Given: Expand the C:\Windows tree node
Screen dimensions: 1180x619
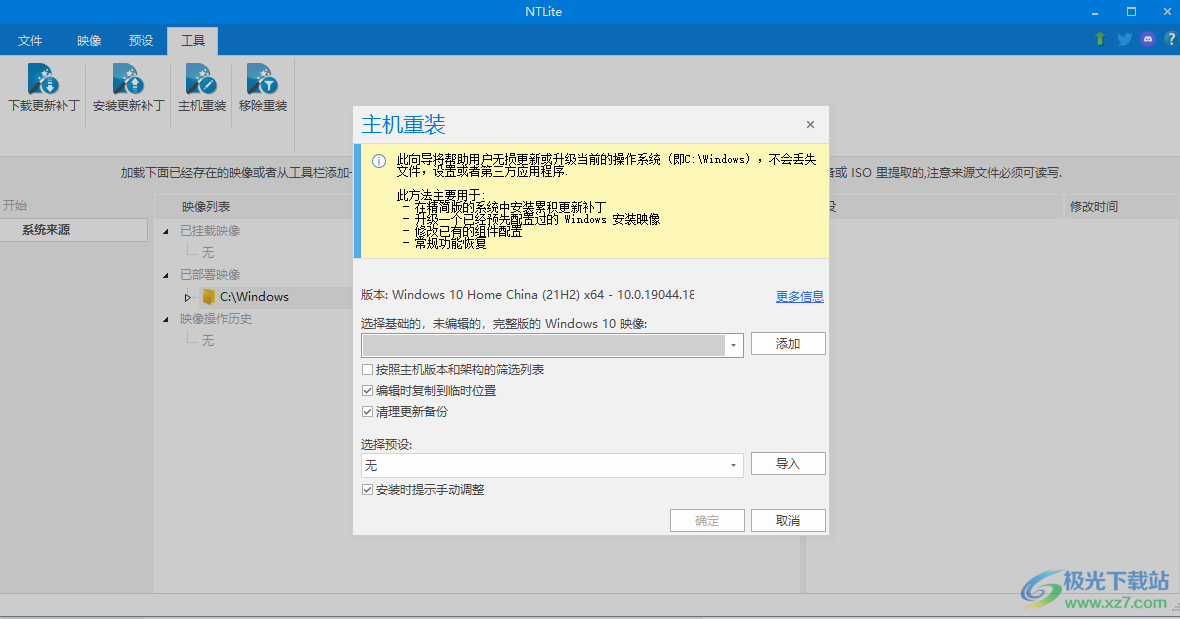Looking at the screenshot, I should coord(187,297).
